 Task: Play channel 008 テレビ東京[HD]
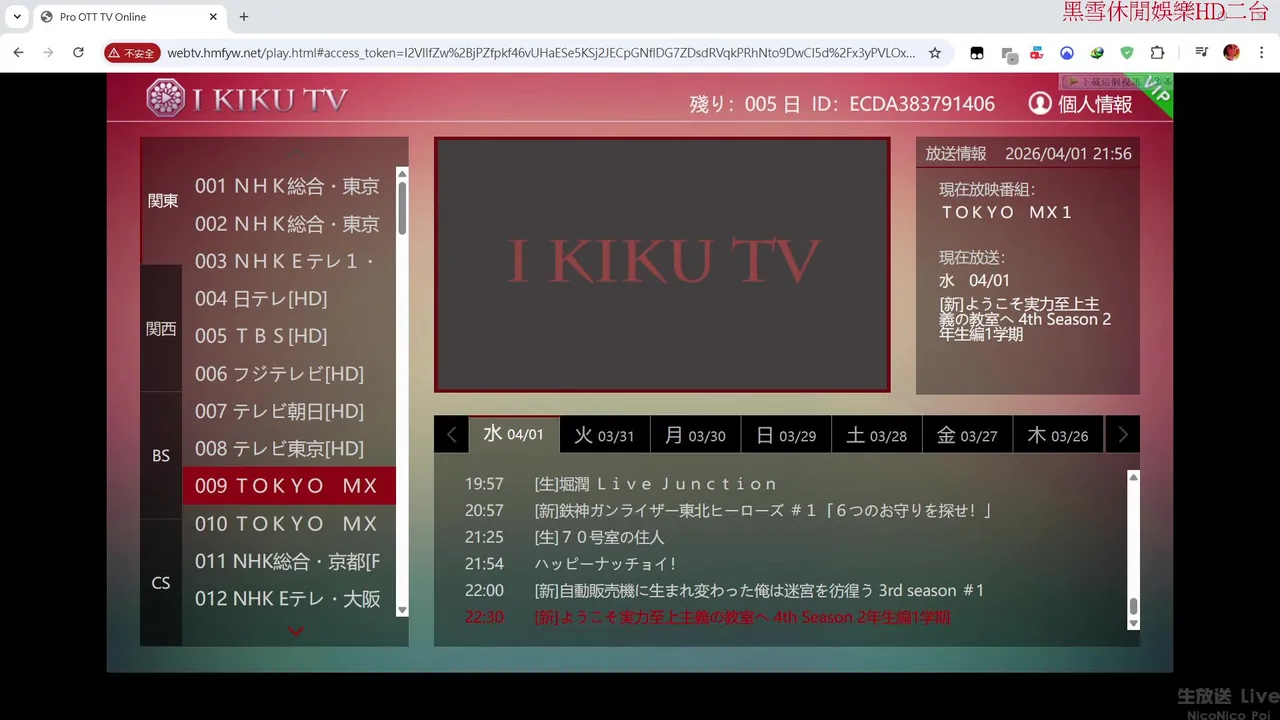(289, 448)
